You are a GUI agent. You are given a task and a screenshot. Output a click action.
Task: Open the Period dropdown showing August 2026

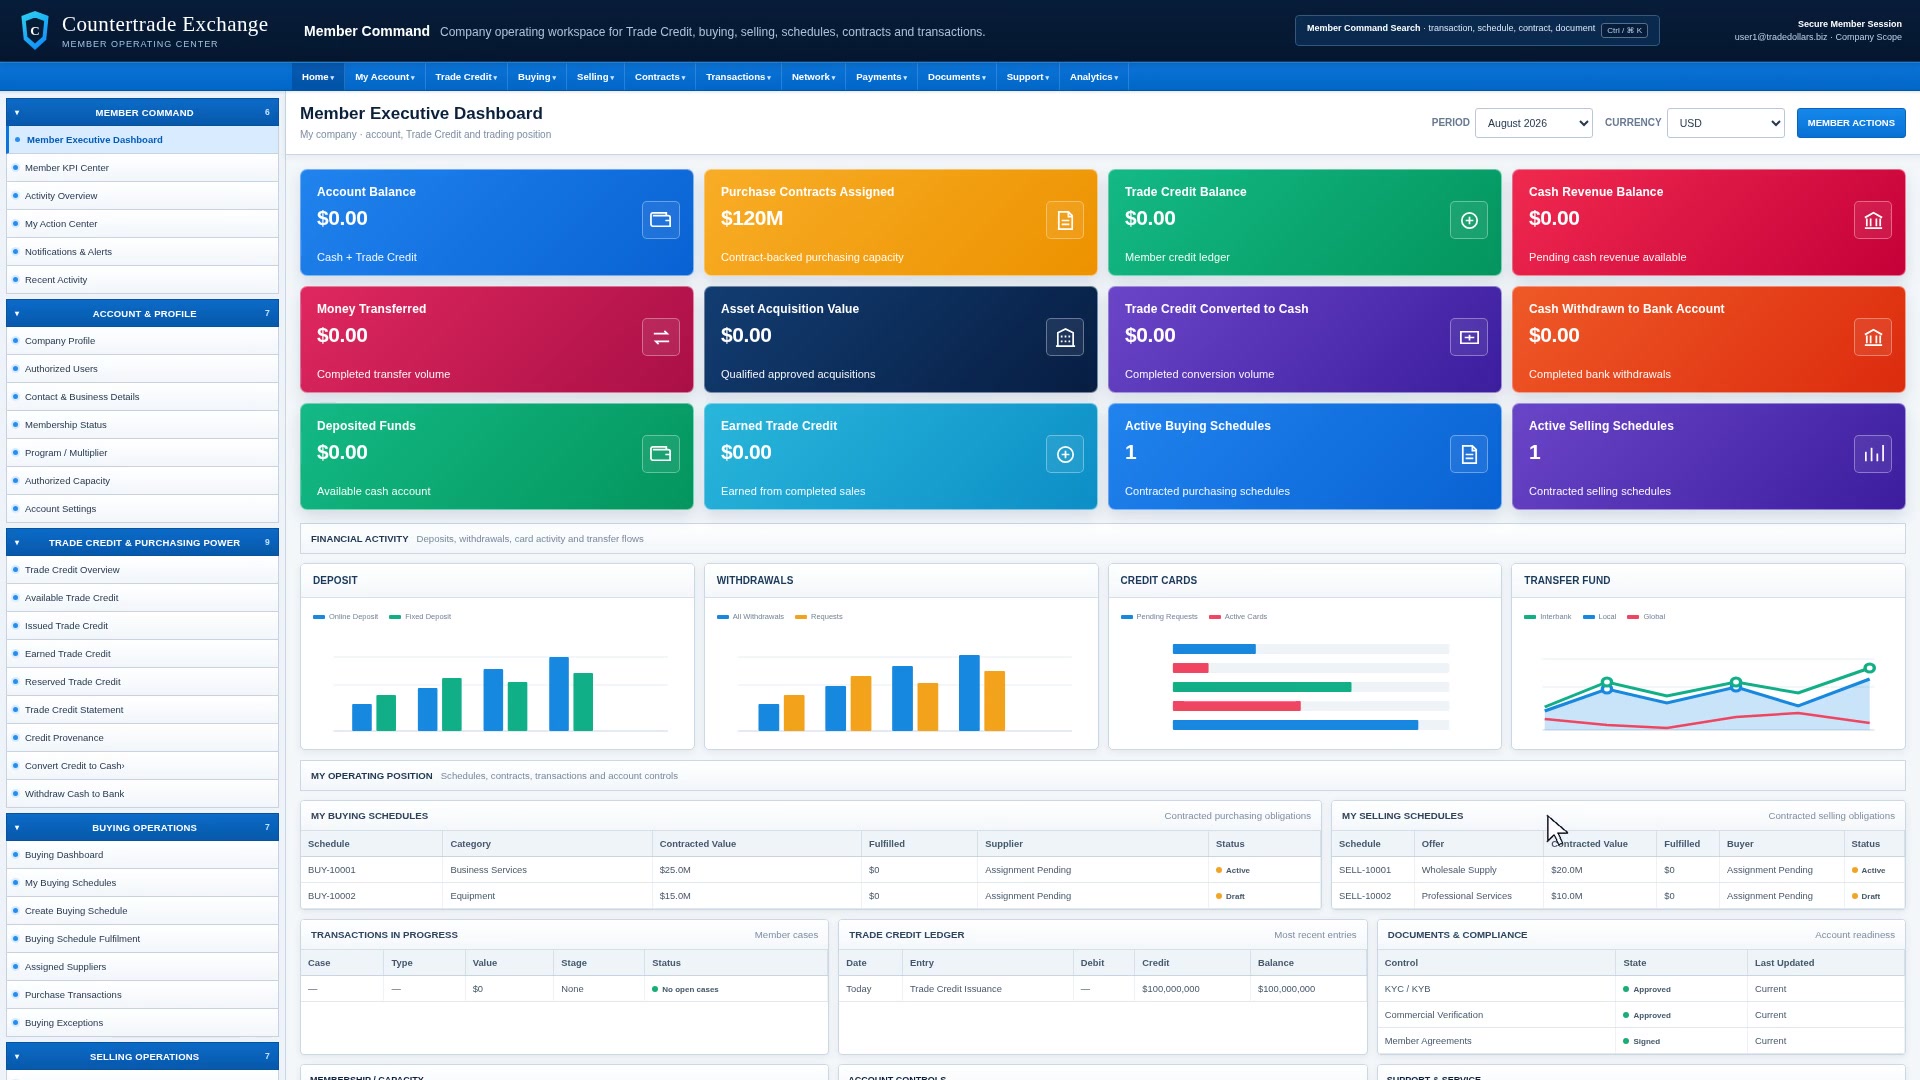pos(1533,123)
